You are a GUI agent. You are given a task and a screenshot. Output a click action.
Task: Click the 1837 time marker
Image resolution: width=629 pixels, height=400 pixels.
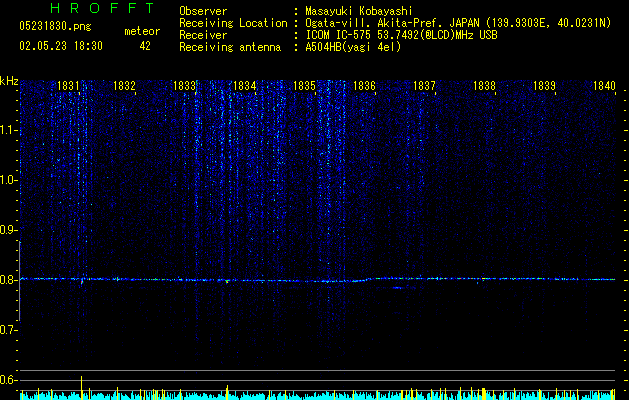pos(424,86)
